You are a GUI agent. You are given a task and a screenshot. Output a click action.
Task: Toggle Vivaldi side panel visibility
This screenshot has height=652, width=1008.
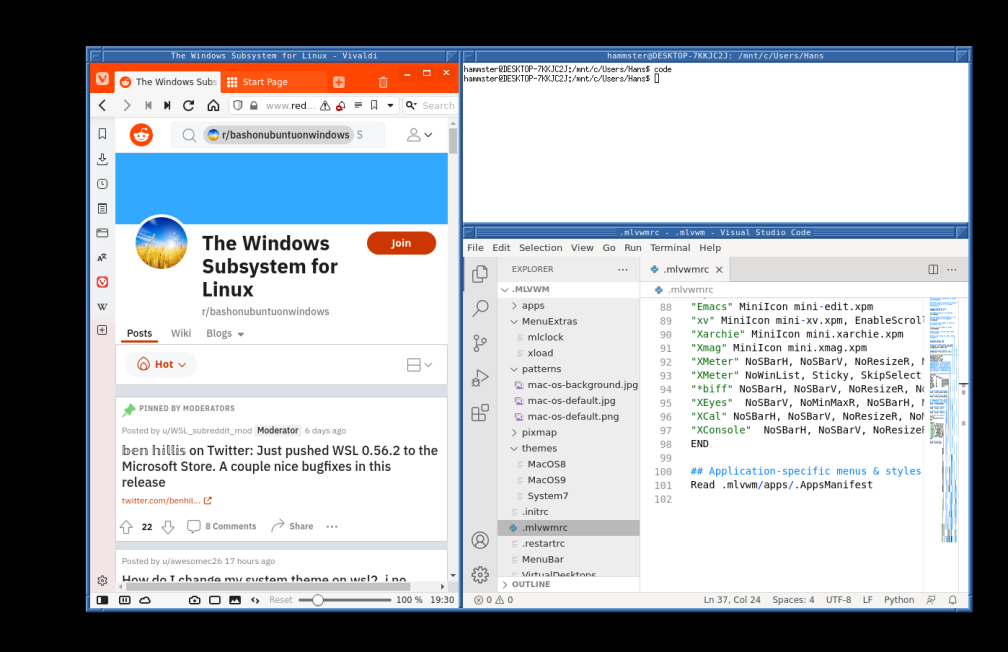point(102,600)
